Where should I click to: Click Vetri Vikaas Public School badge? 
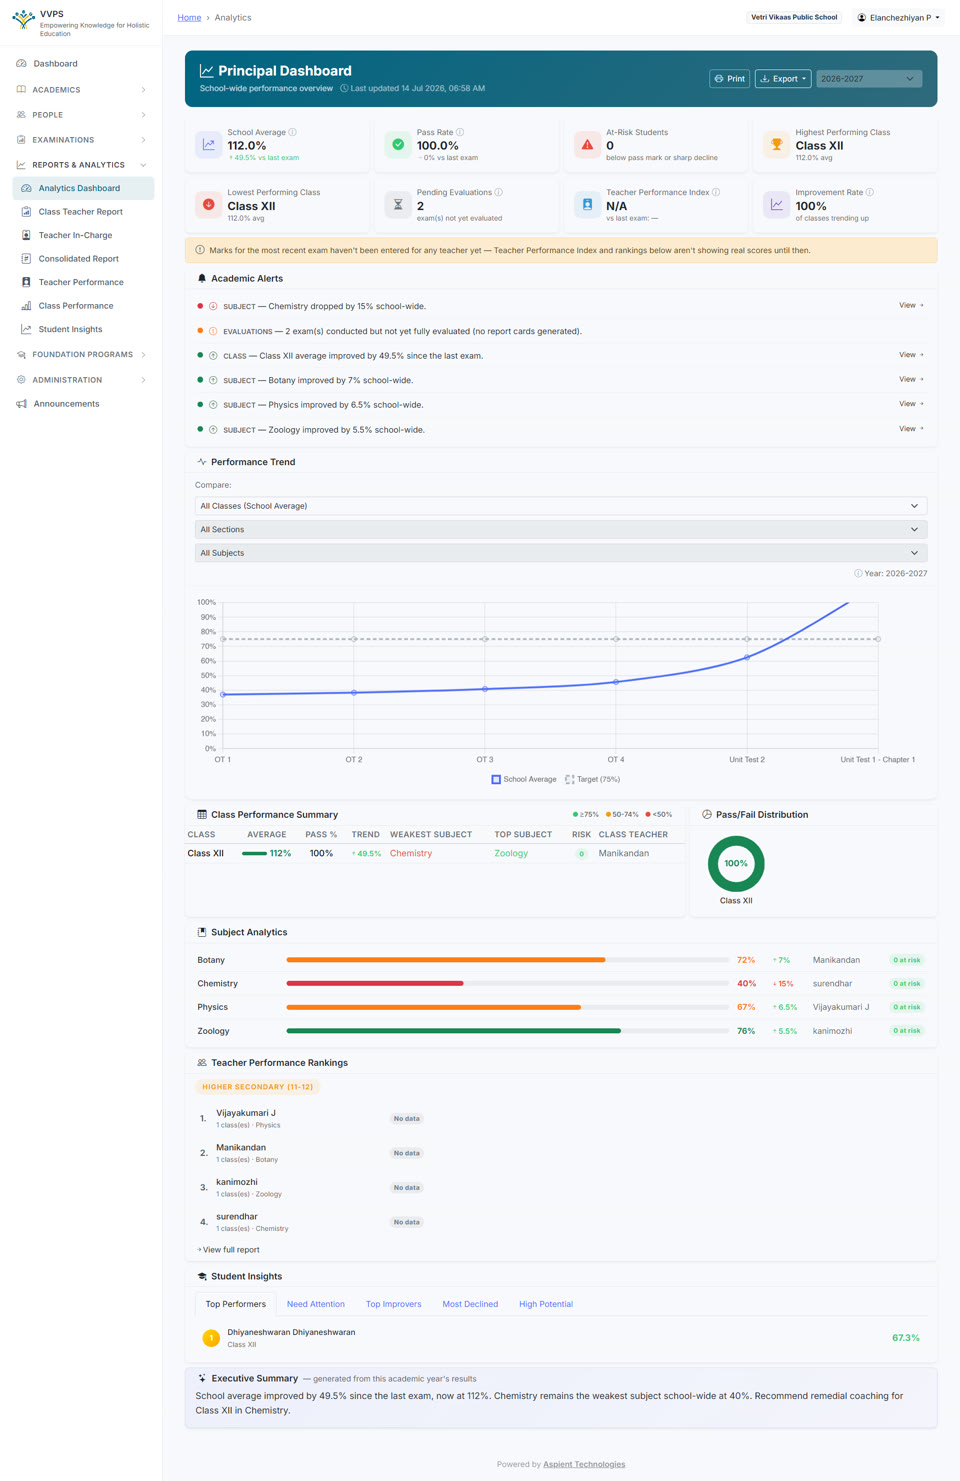(794, 17)
